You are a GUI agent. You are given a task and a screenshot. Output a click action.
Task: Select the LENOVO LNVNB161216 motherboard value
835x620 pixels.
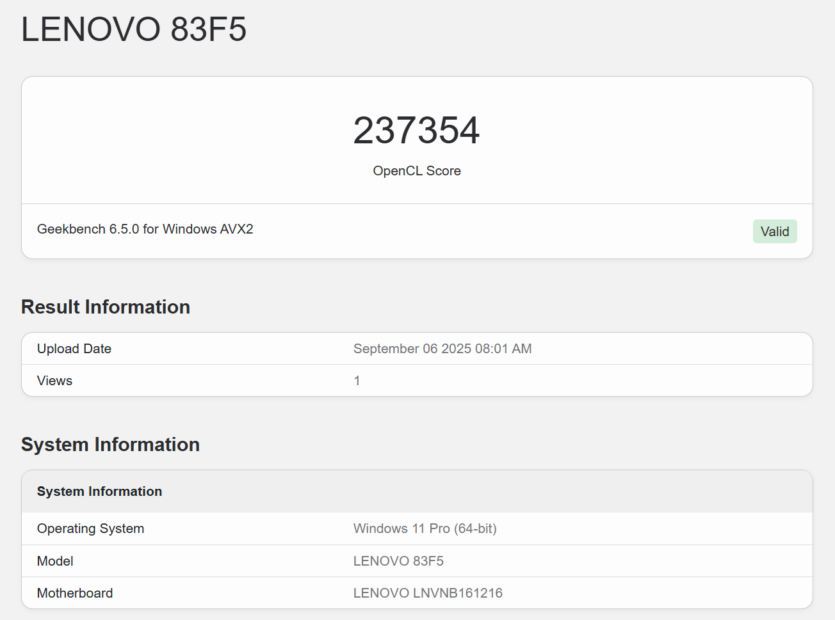[x=428, y=593]
